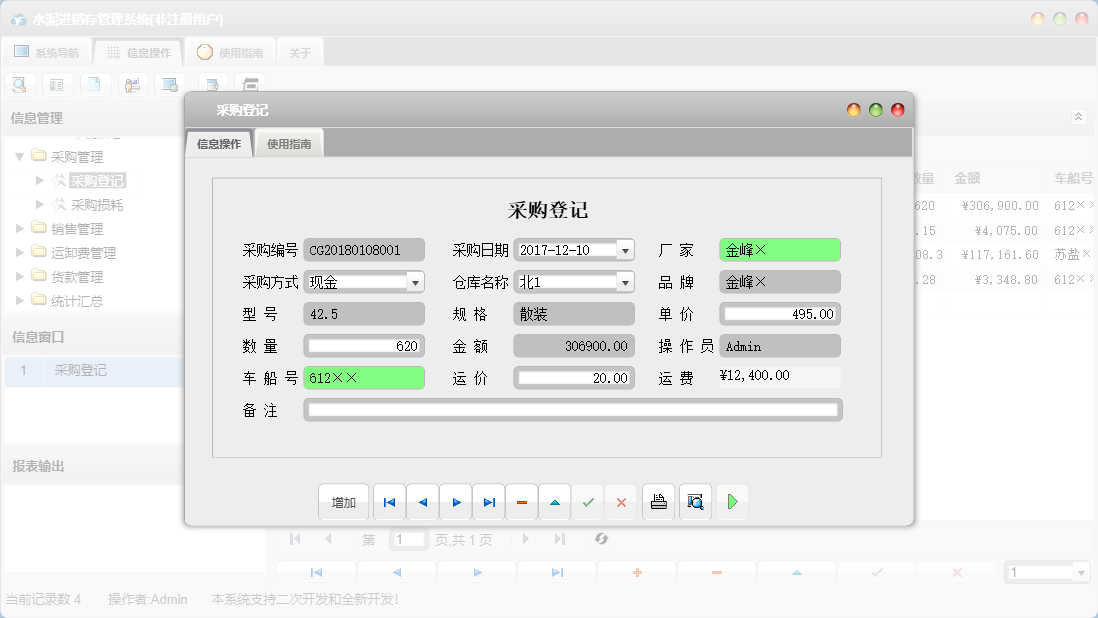Click the green execute arrow icon
The height and width of the screenshot is (618, 1098).
click(732, 501)
